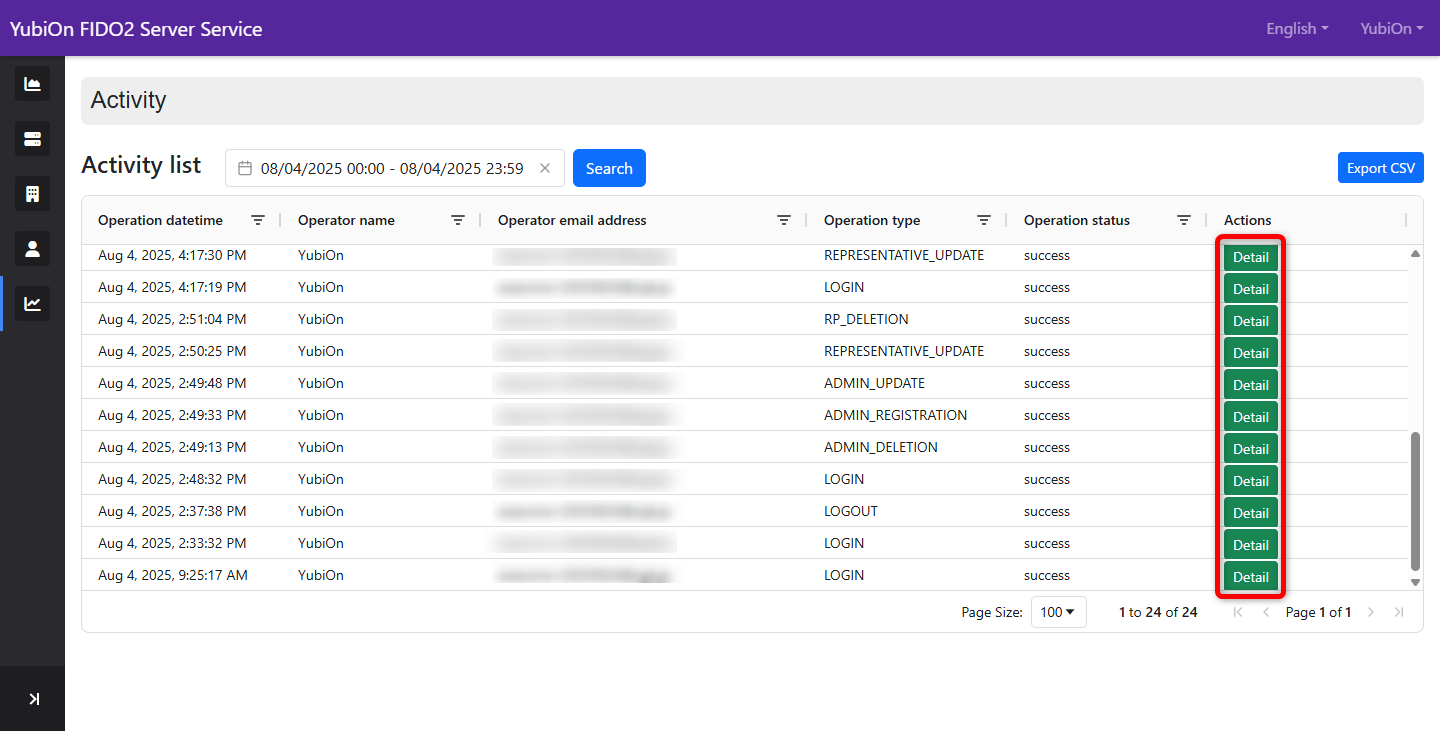Go to the first page arrow
1440x731 pixels.
point(1238,612)
